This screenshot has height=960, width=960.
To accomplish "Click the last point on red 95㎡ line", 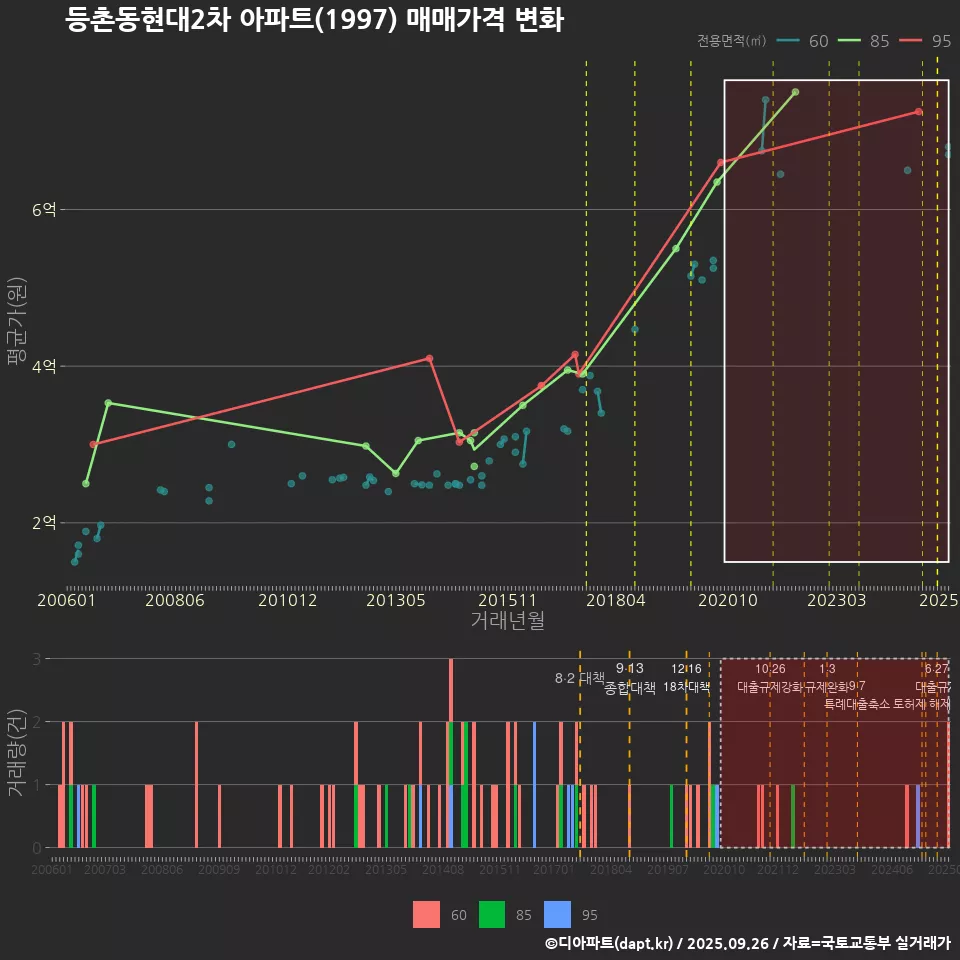I will click(x=918, y=112).
